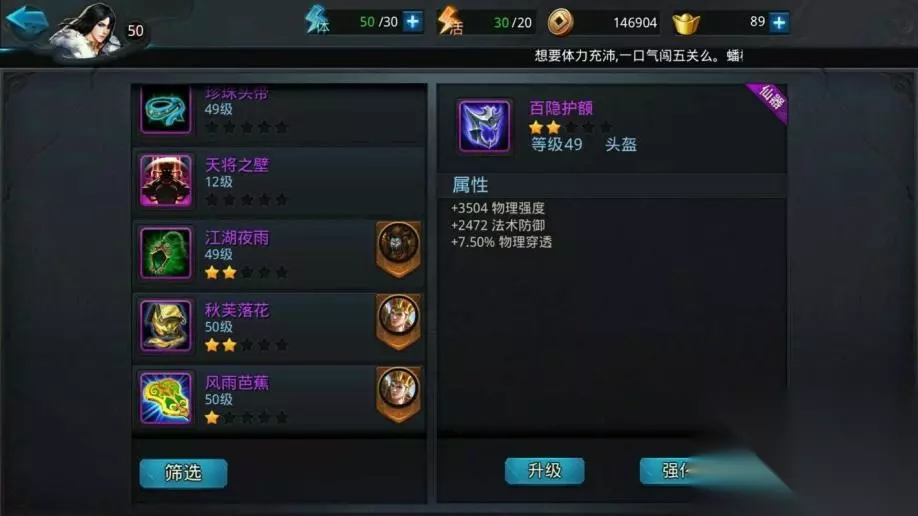Open the player avatar portrait

coord(86,30)
